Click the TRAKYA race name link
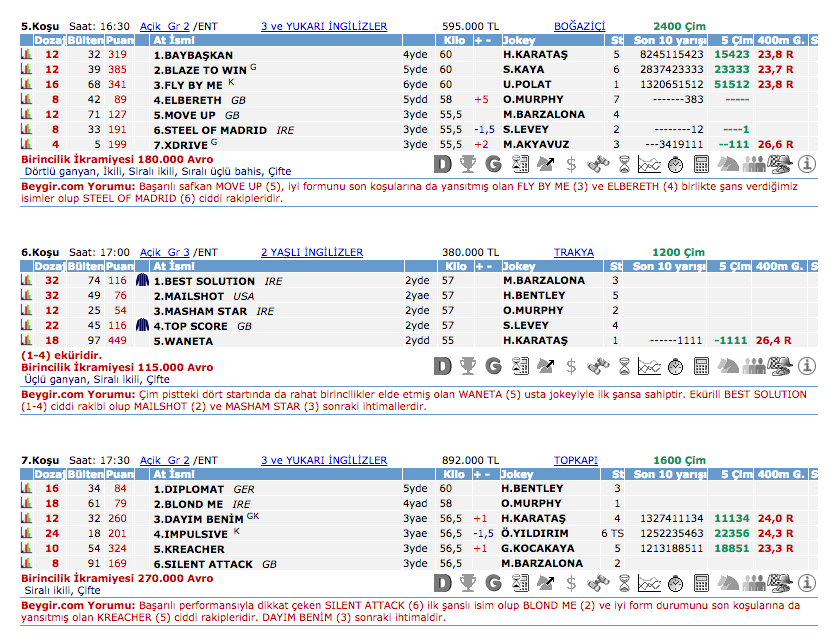The width and height of the screenshot is (838, 644). point(573,252)
